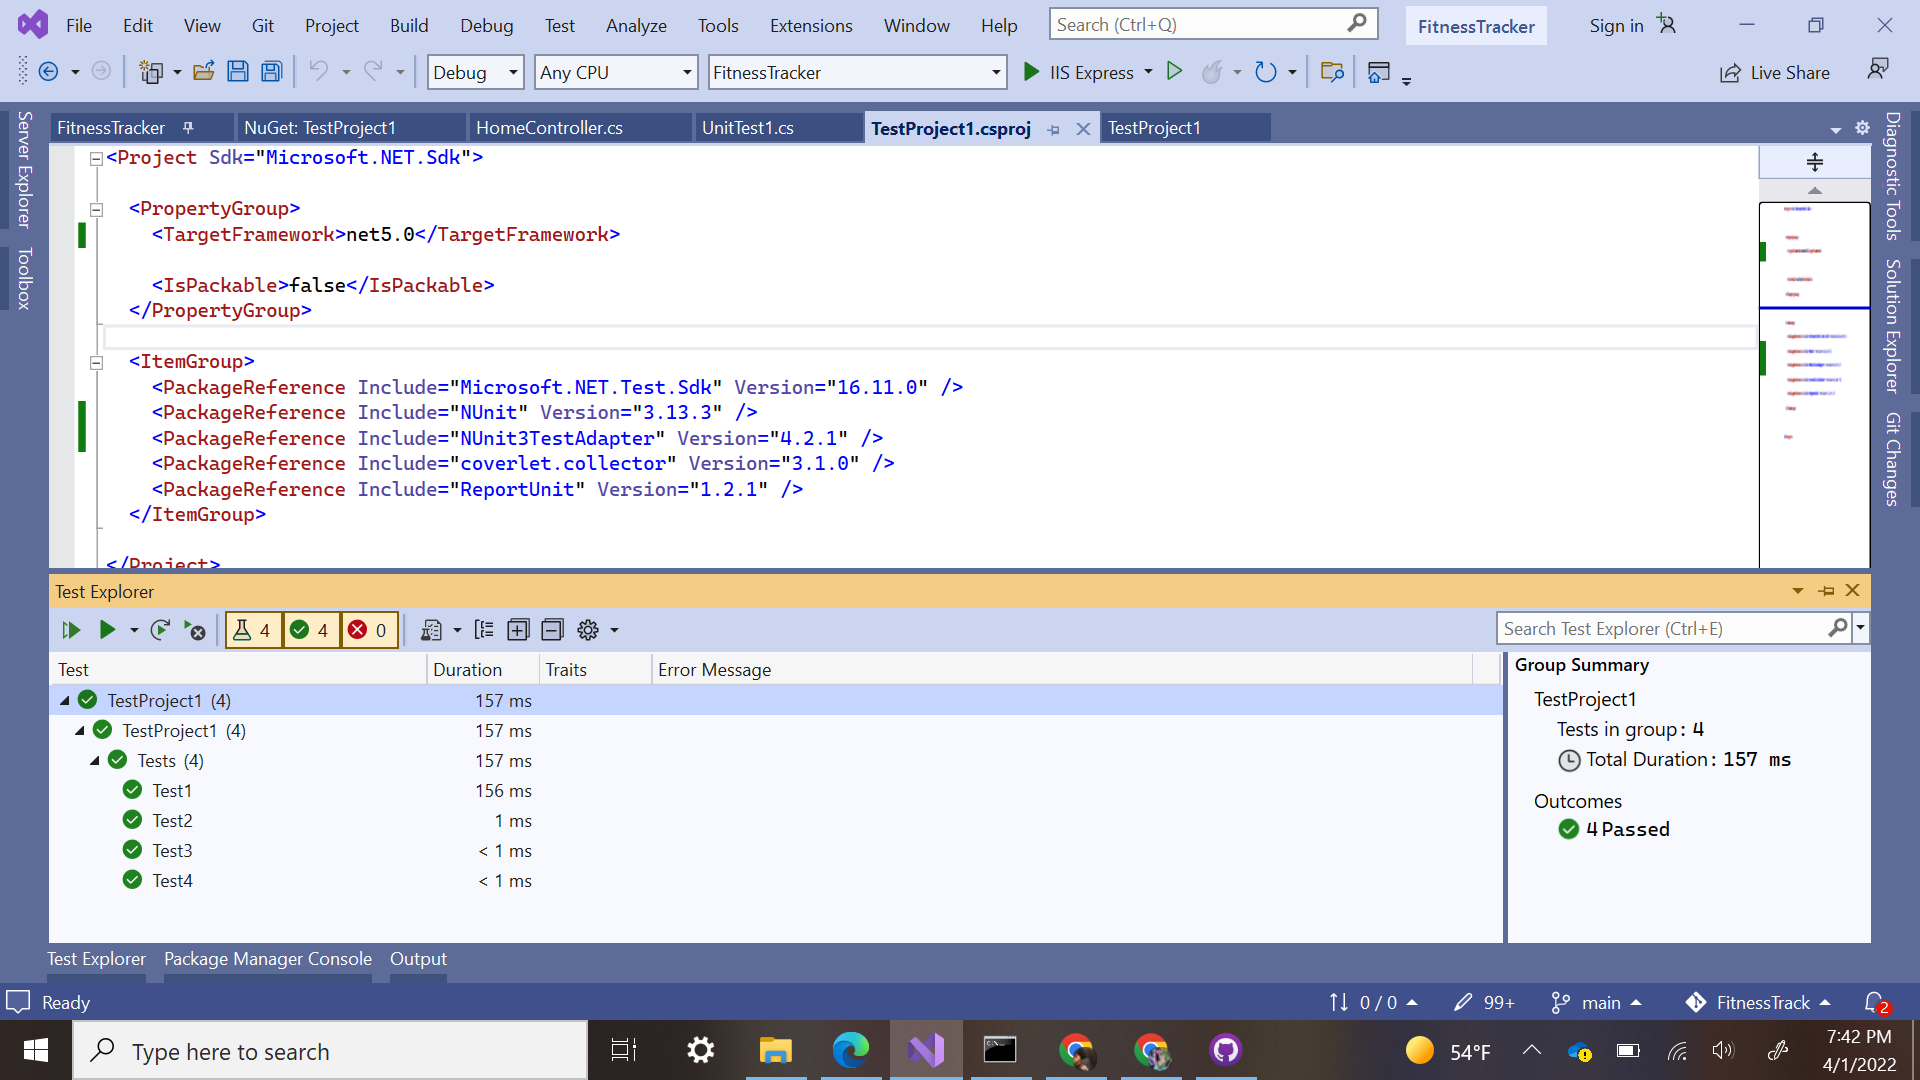Open the Git Changes side panel
This screenshot has height=1080, width=1920.
1892,460
